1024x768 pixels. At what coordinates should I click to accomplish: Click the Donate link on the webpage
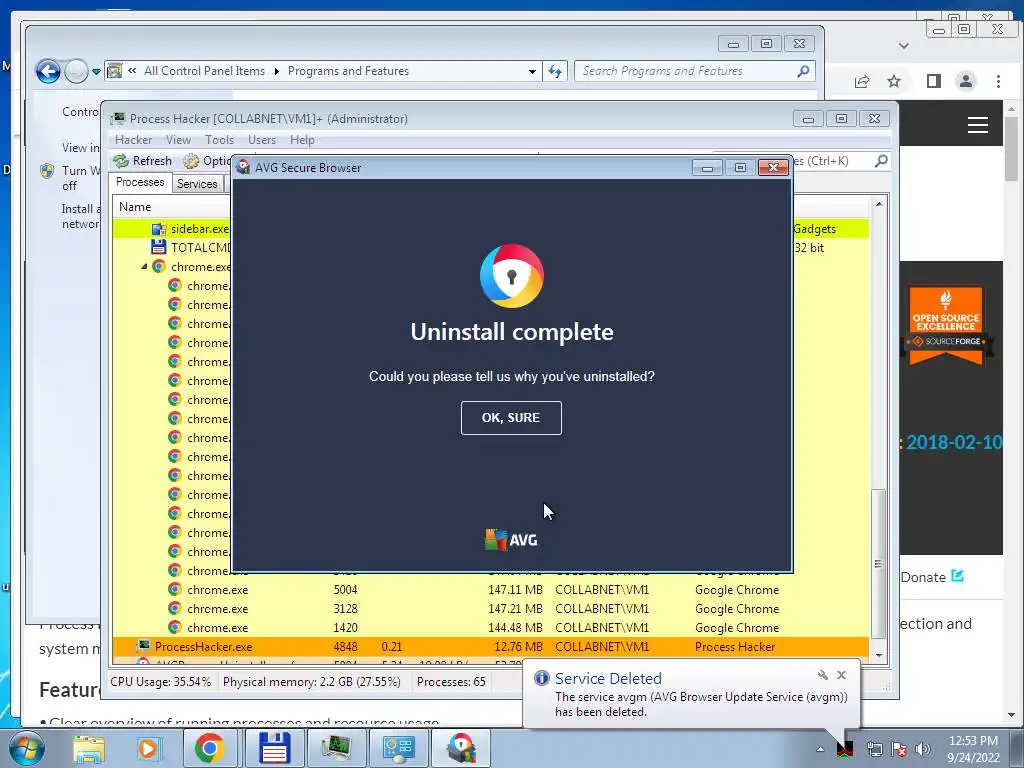932,577
